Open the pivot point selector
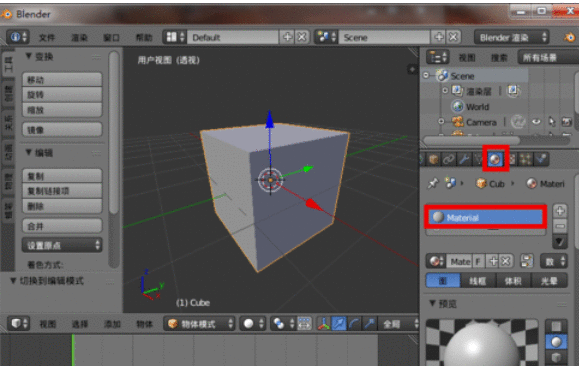This screenshot has height=366, width=579. point(283,324)
